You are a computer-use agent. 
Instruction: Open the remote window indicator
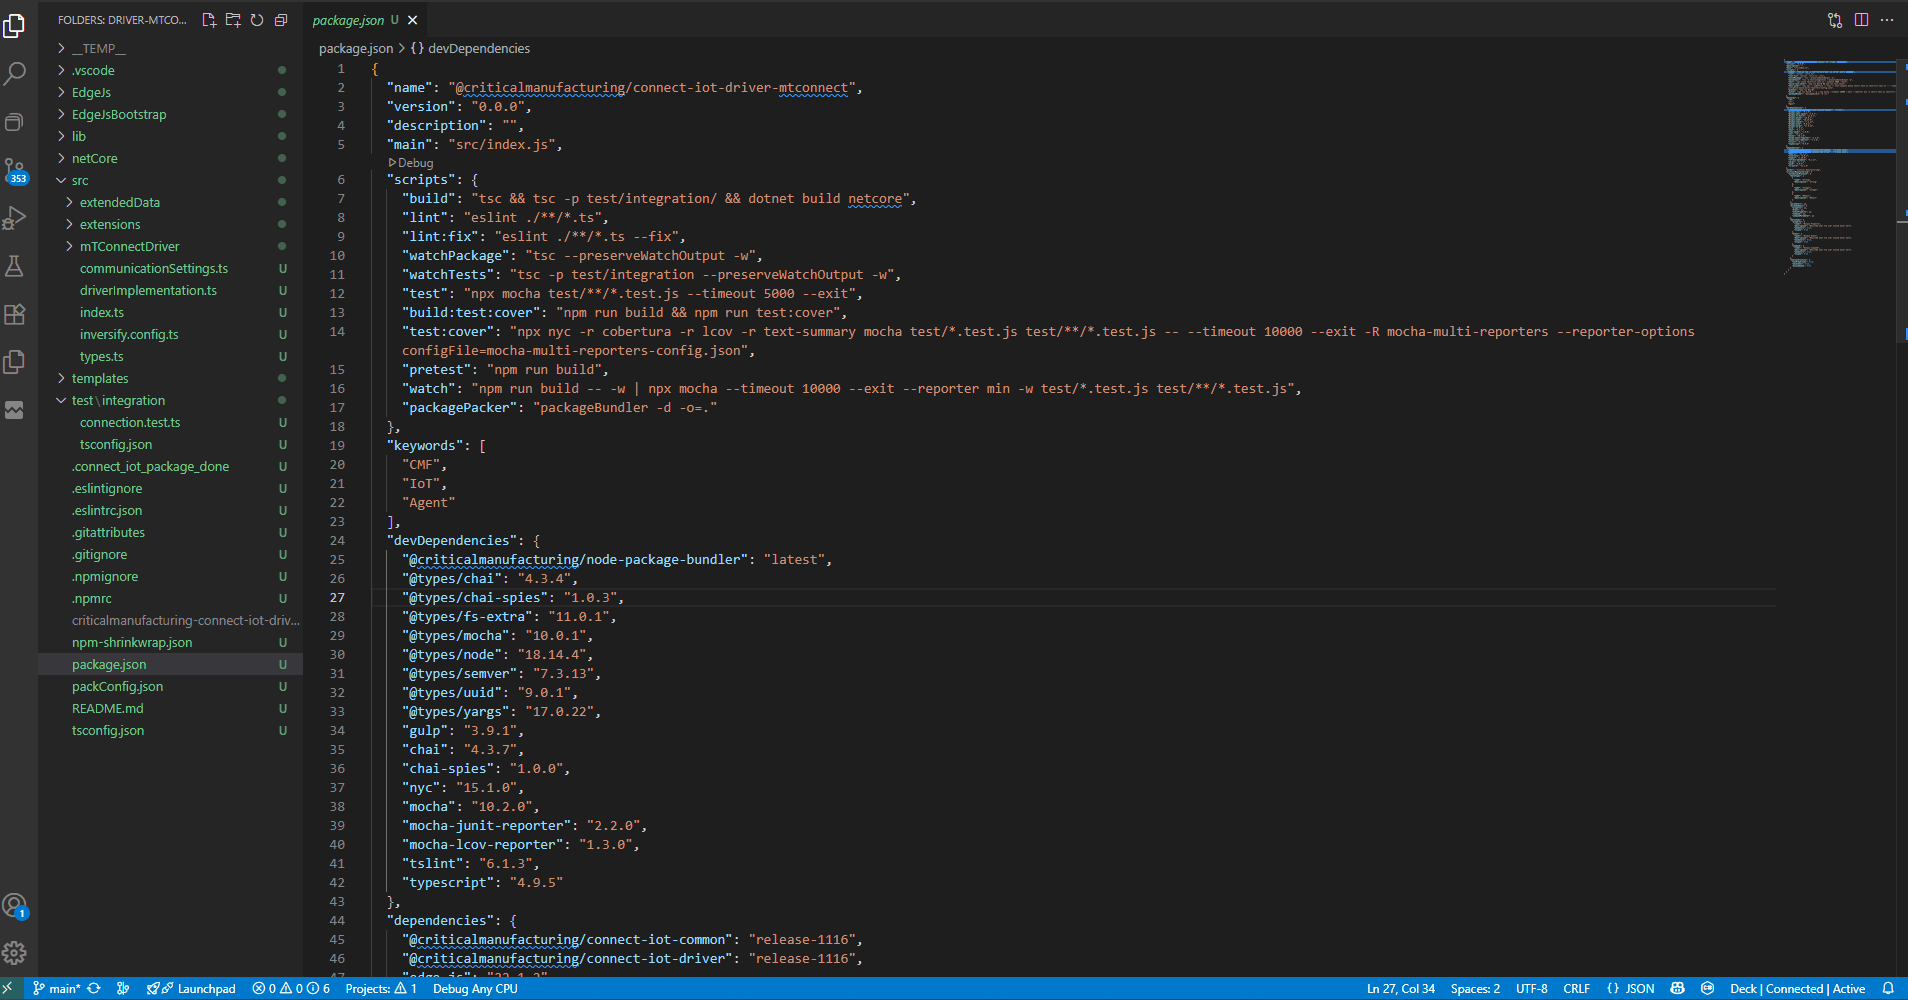tap(8, 988)
